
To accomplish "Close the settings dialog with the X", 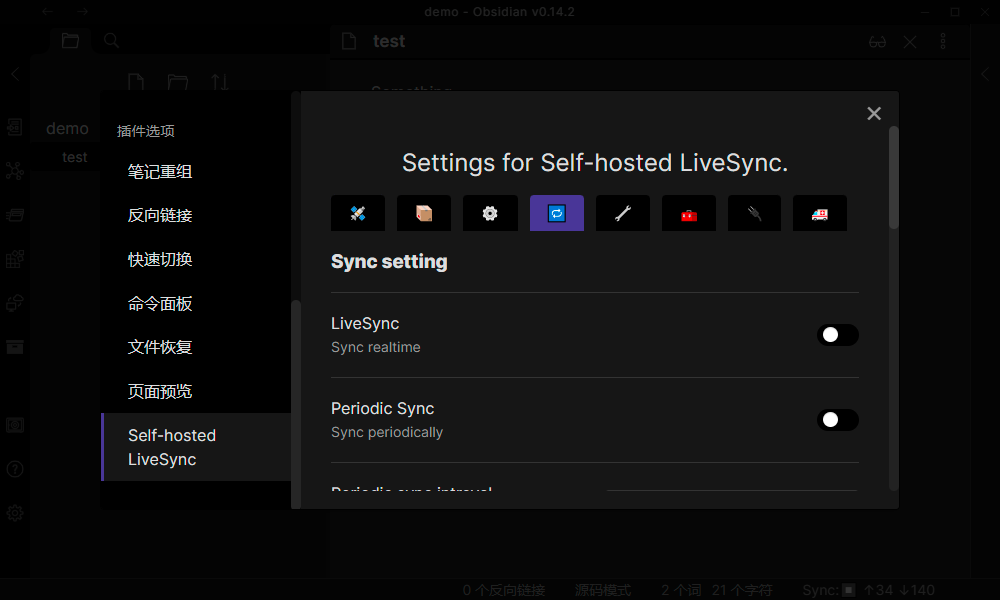I will [874, 113].
